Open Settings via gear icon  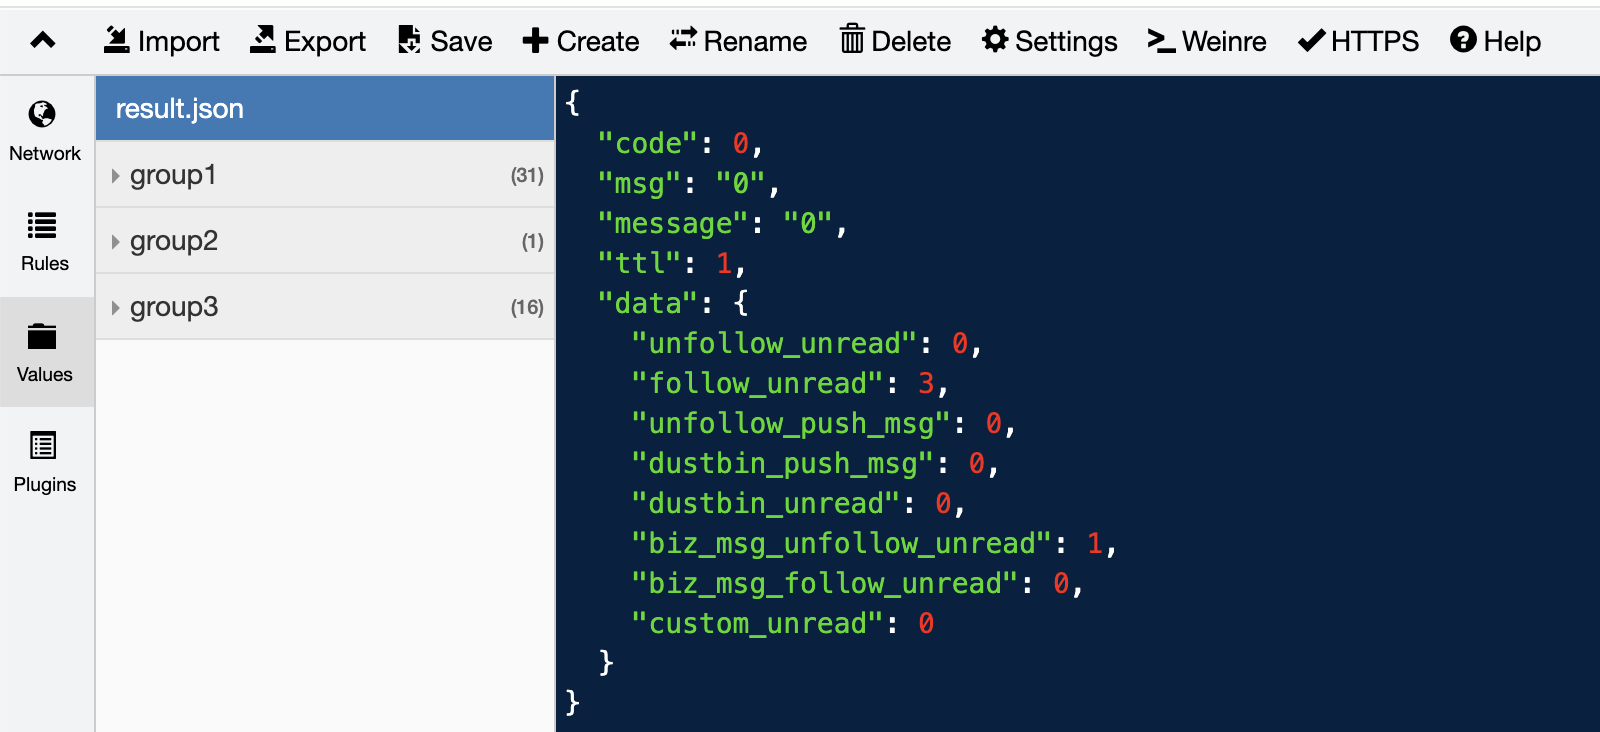[995, 40]
